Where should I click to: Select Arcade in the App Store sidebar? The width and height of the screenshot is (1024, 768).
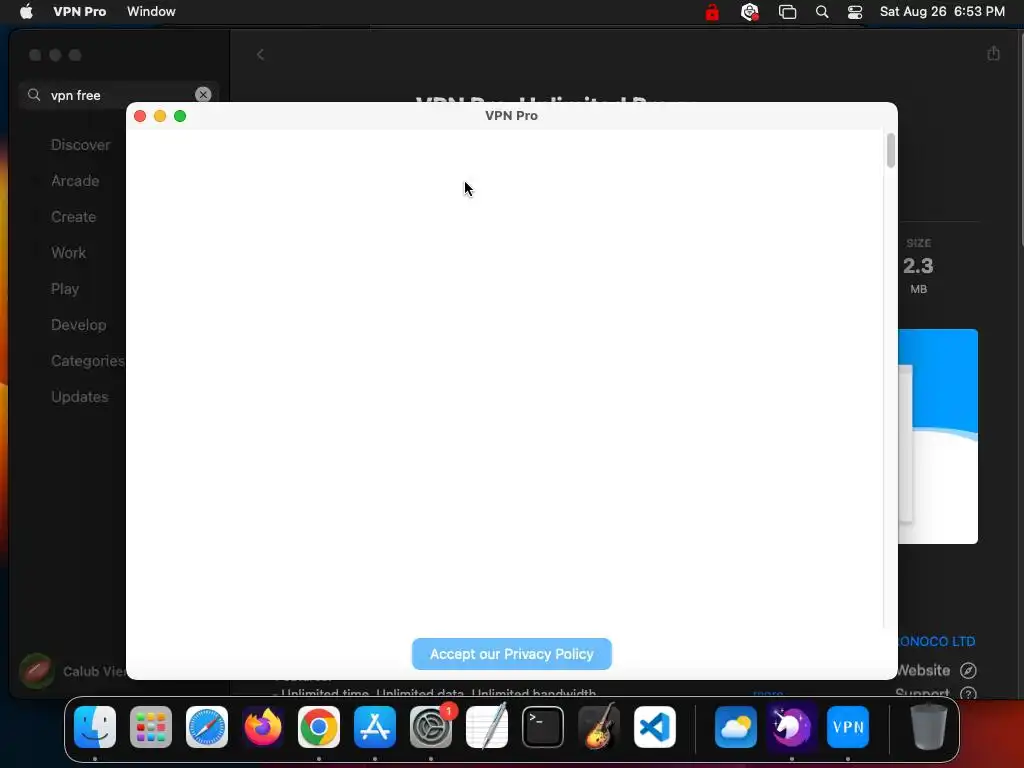click(x=75, y=181)
